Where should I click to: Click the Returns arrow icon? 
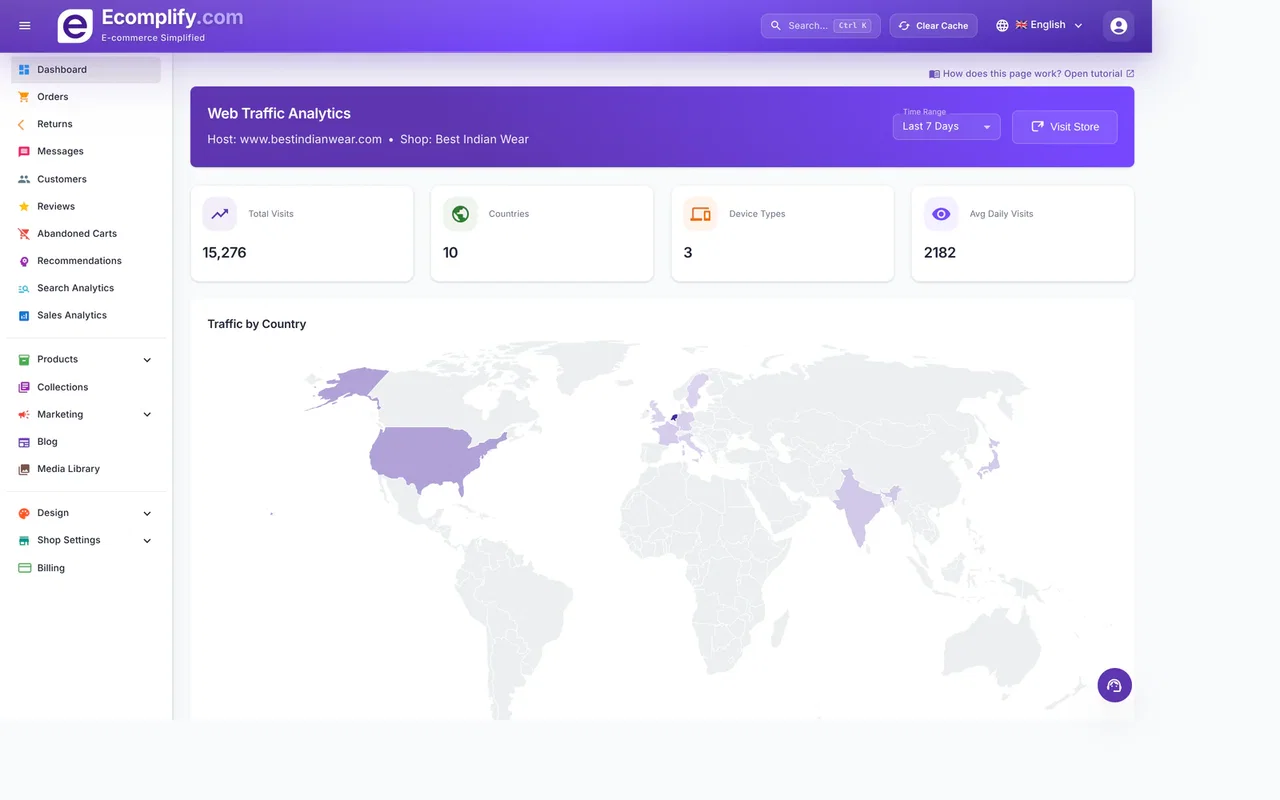[22, 124]
